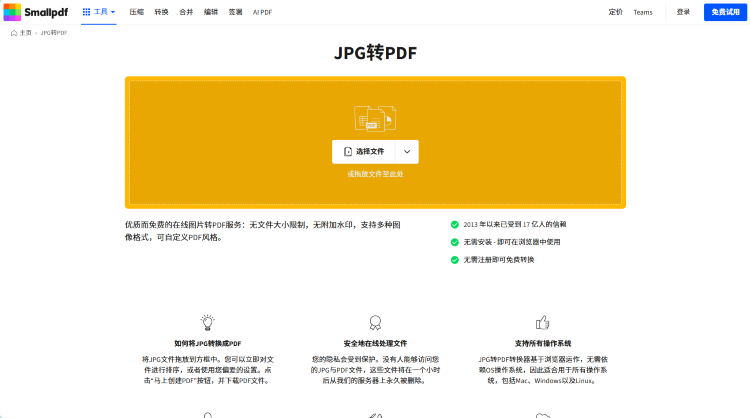
Task: Click the green check beside 无需安装
Action: pos(455,242)
